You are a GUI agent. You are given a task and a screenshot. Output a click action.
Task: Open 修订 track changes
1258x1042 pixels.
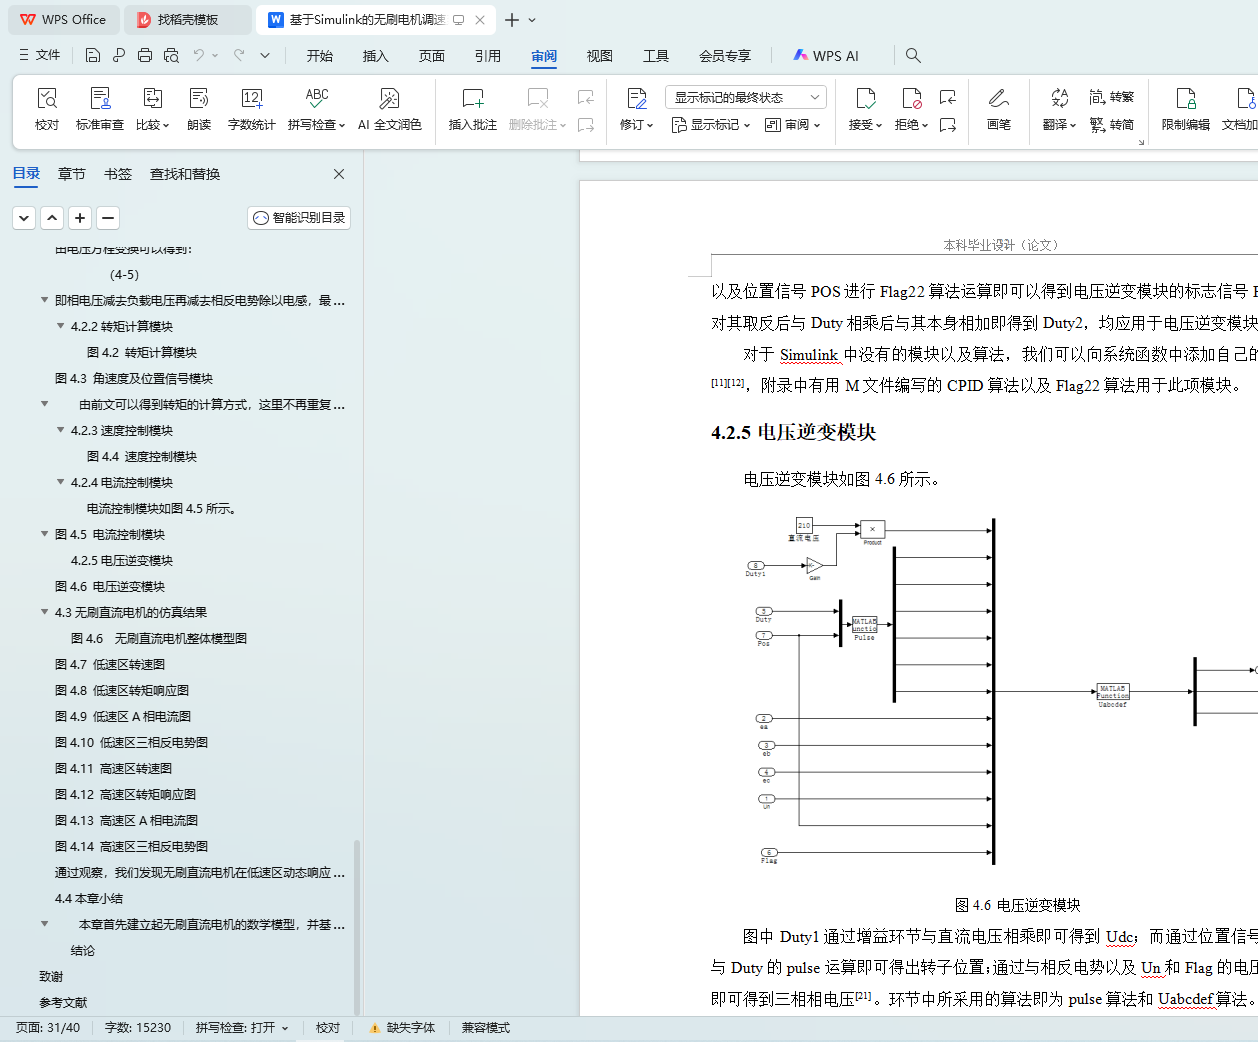[636, 109]
